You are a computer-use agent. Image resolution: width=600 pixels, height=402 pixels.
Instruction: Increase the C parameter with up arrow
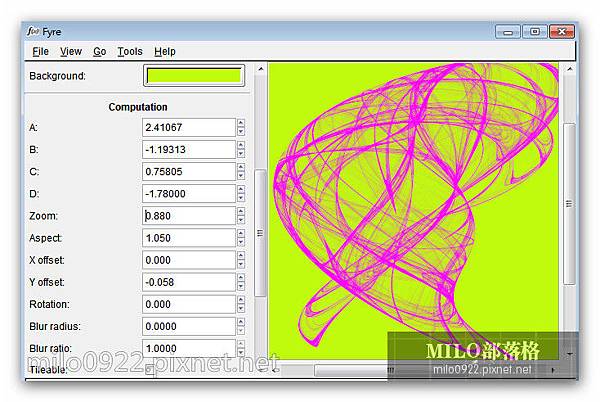point(241,168)
